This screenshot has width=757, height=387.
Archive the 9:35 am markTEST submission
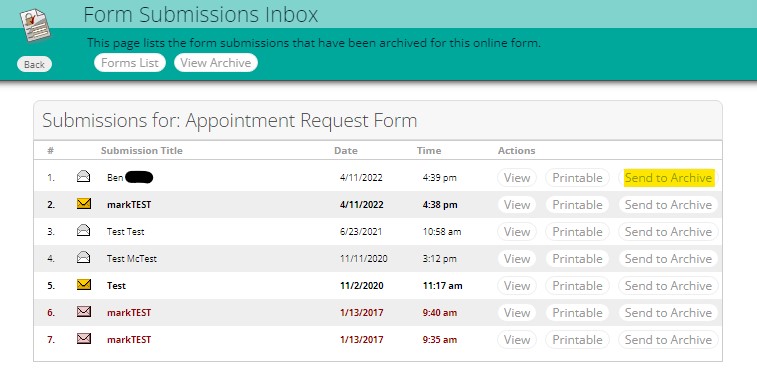[668, 340]
